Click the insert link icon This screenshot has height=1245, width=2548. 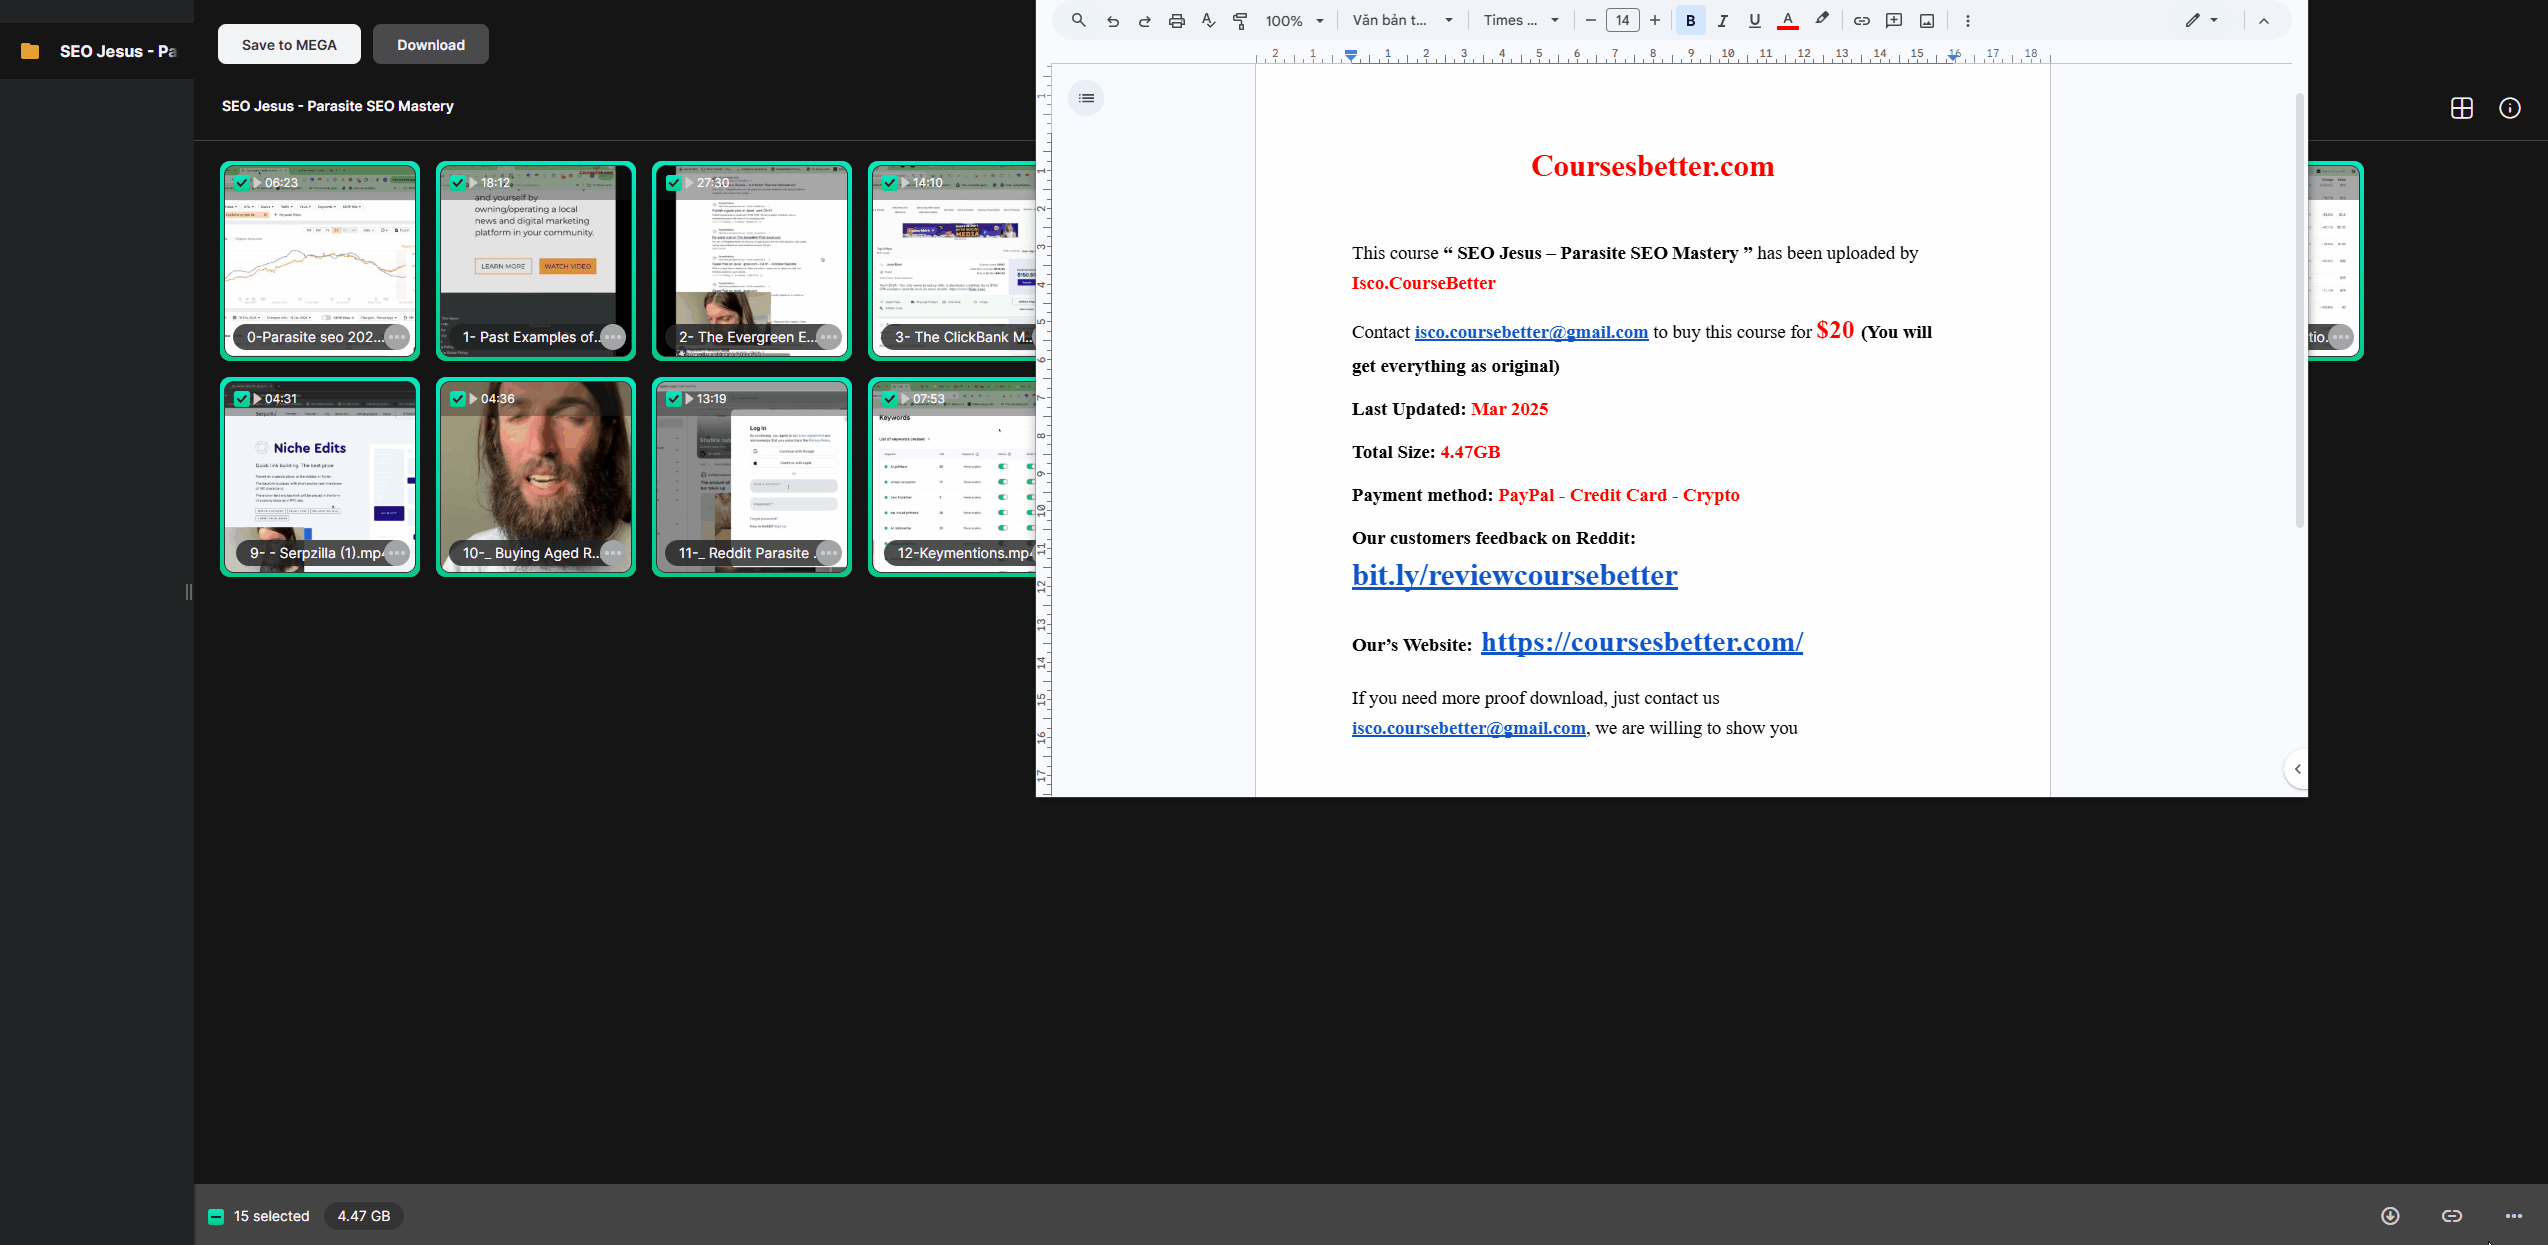click(x=1861, y=21)
